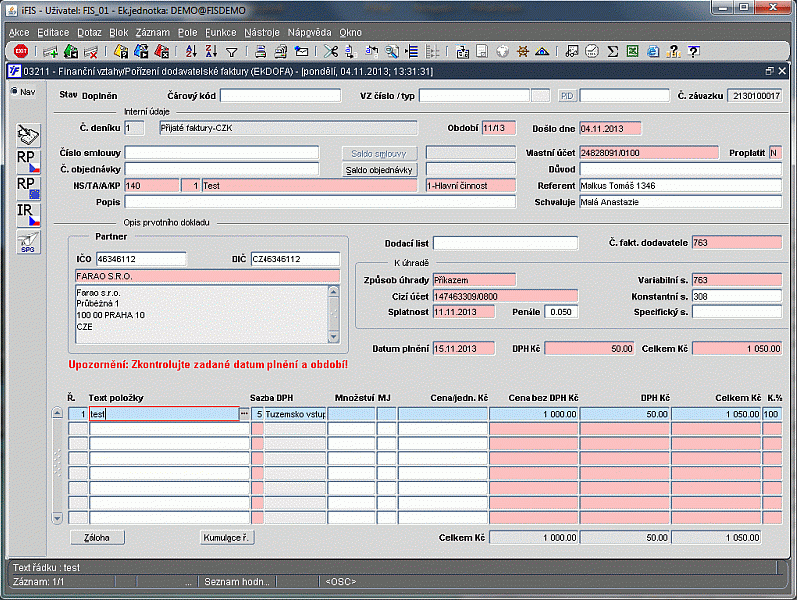Click the envelope mail toolbar icon

(x=301, y=51)
